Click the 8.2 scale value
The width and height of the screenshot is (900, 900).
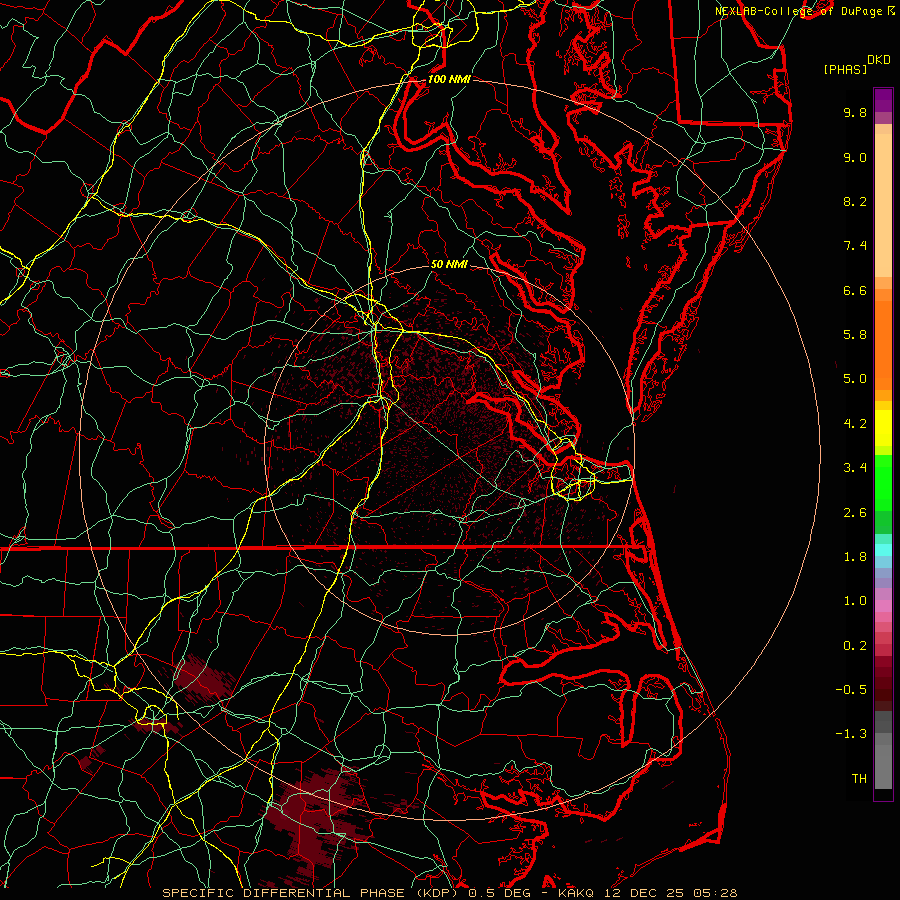point(855,201)
